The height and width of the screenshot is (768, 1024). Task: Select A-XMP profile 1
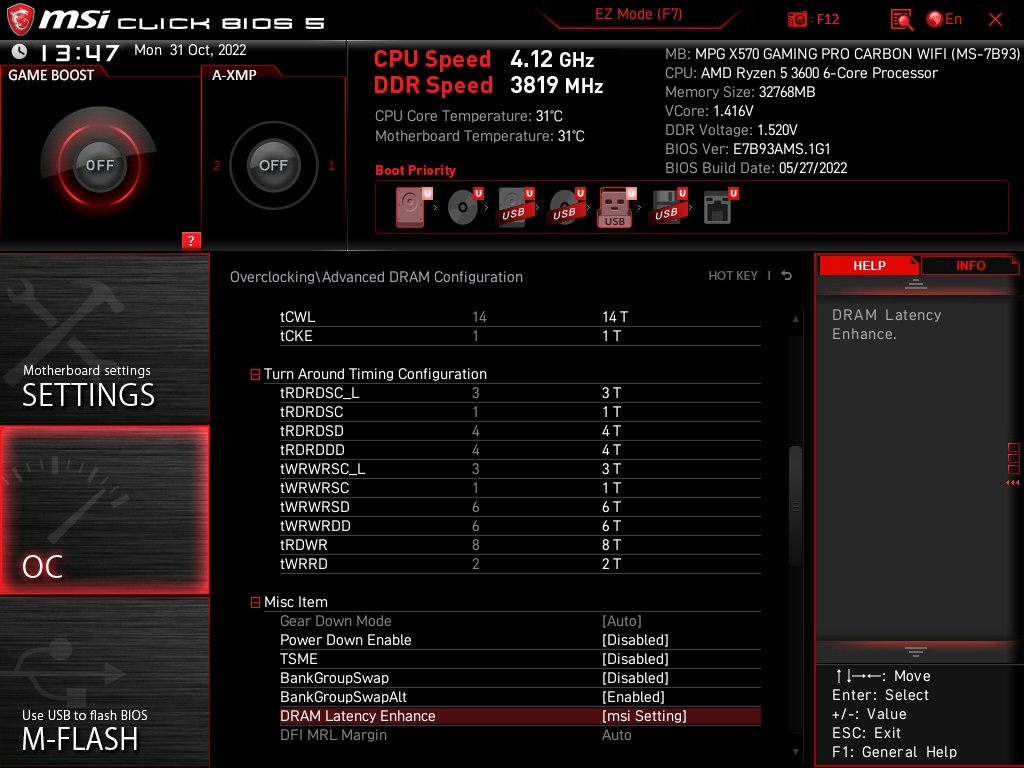[x=331, y=166]
